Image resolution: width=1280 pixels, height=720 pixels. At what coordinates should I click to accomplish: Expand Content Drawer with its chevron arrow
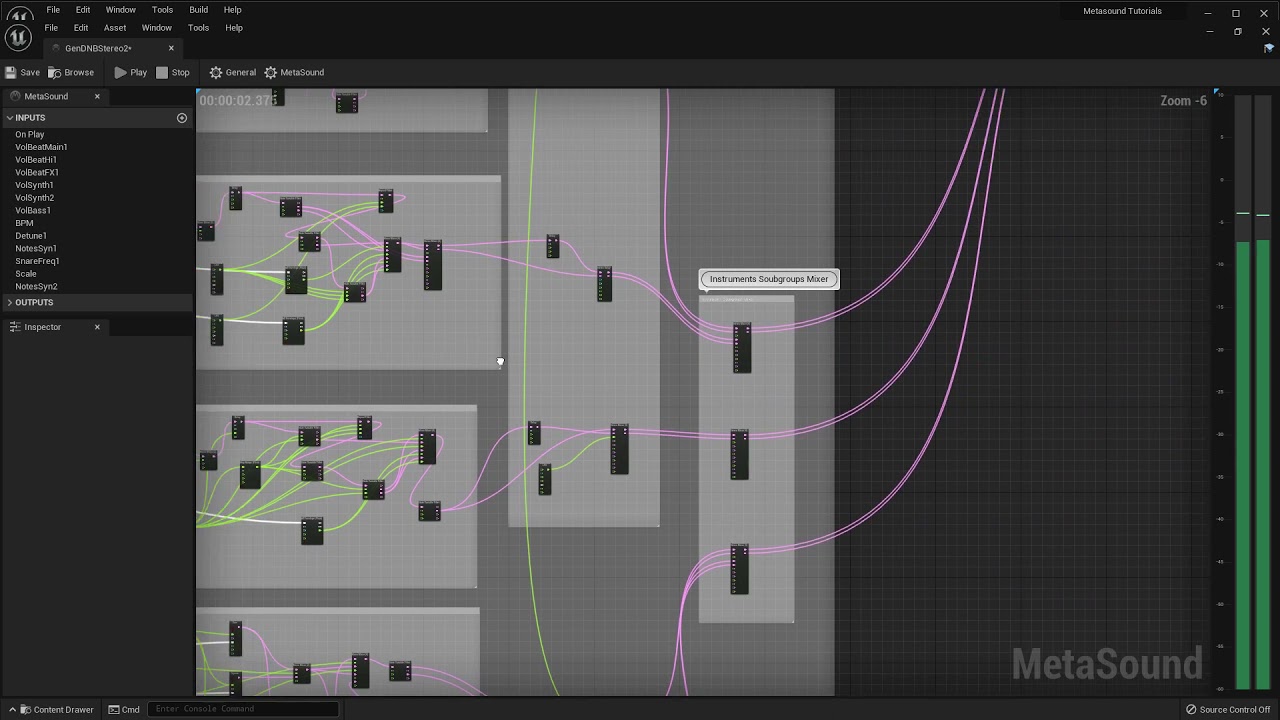click(x=13, y=710)
